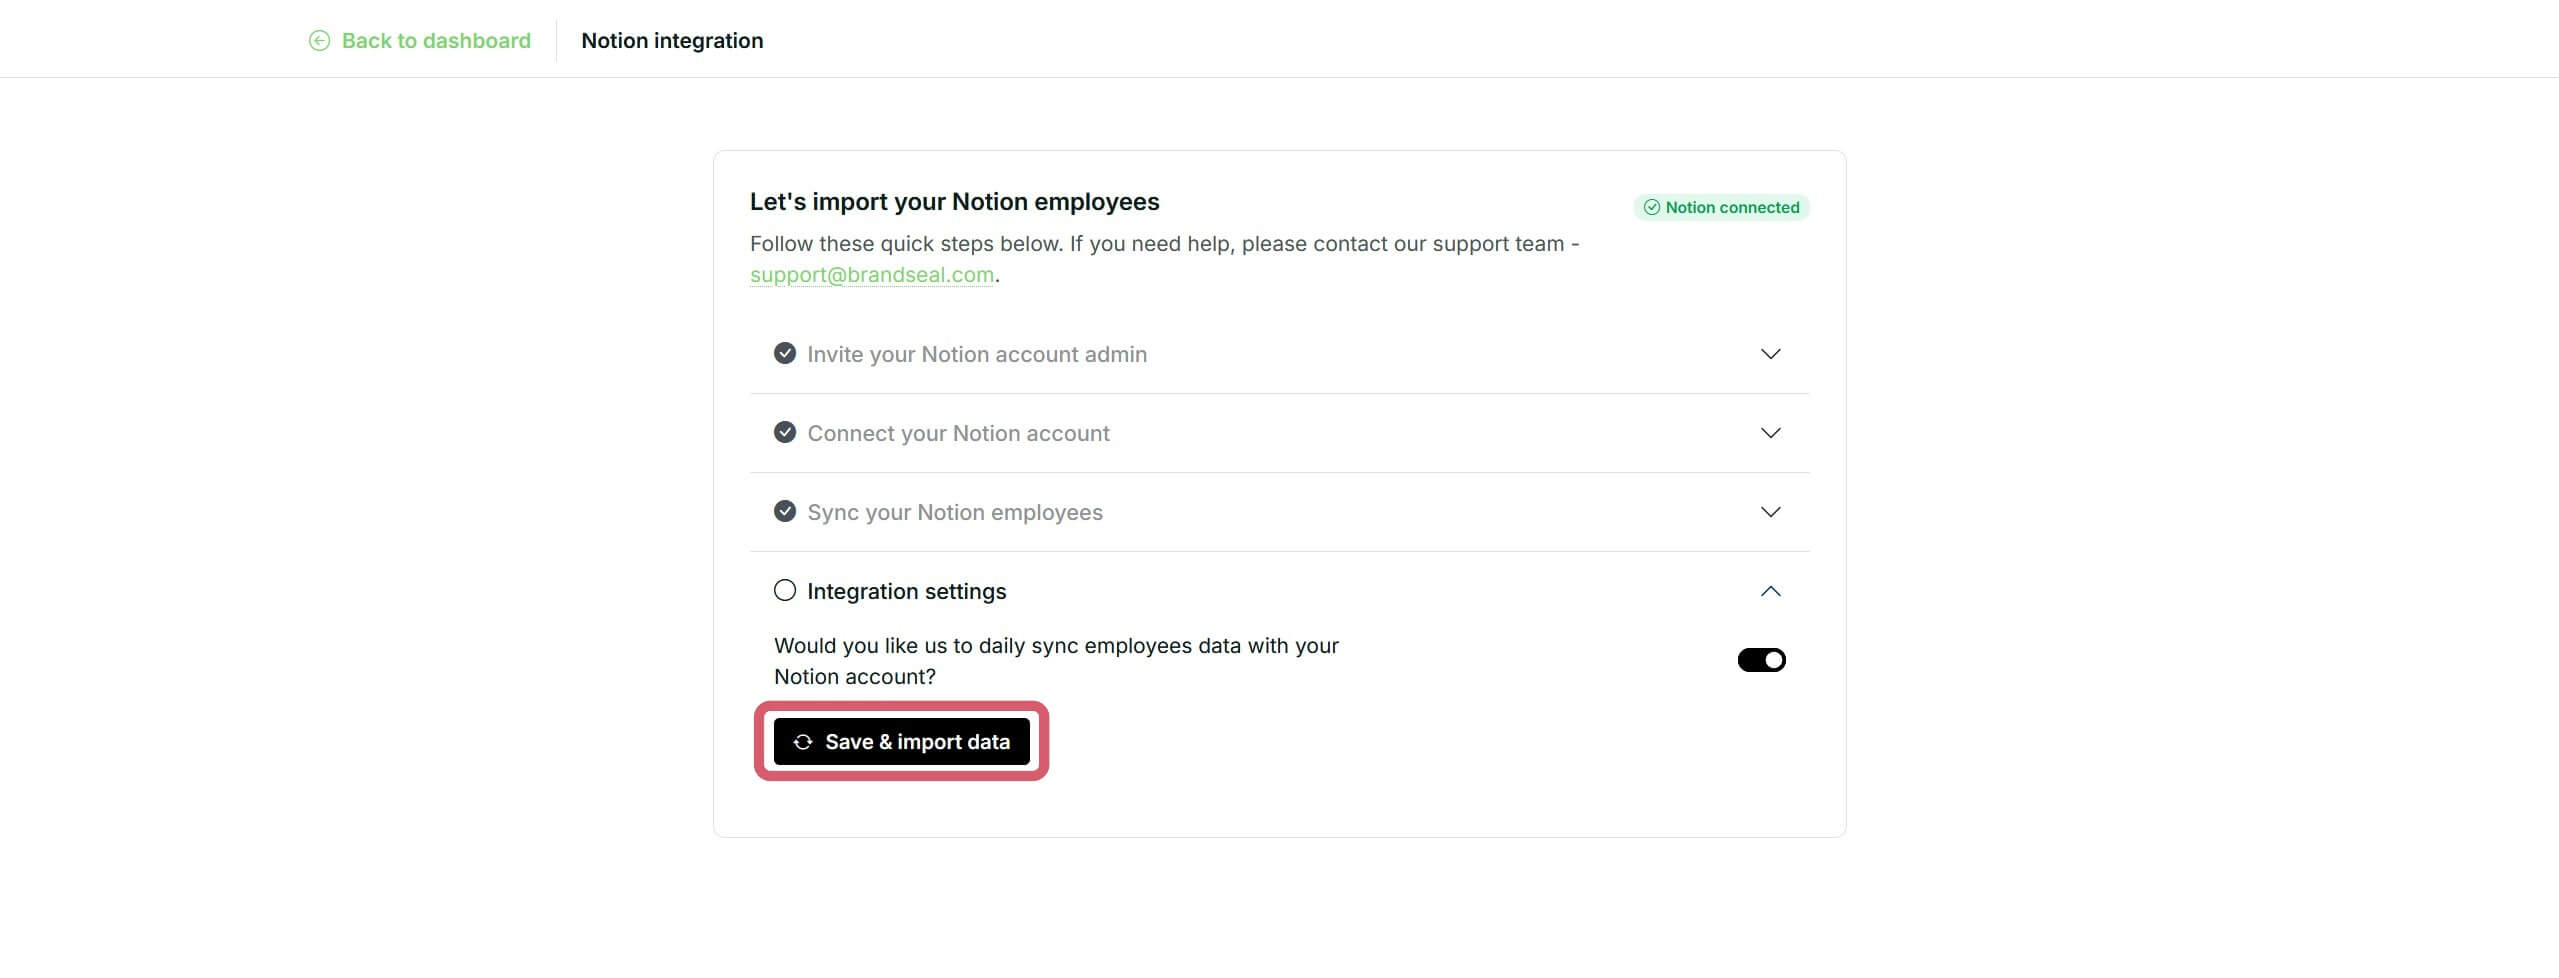Click the checkmark icon beside Invite your Notion admin
2559x978 pixels.
[x=784, y=353]
